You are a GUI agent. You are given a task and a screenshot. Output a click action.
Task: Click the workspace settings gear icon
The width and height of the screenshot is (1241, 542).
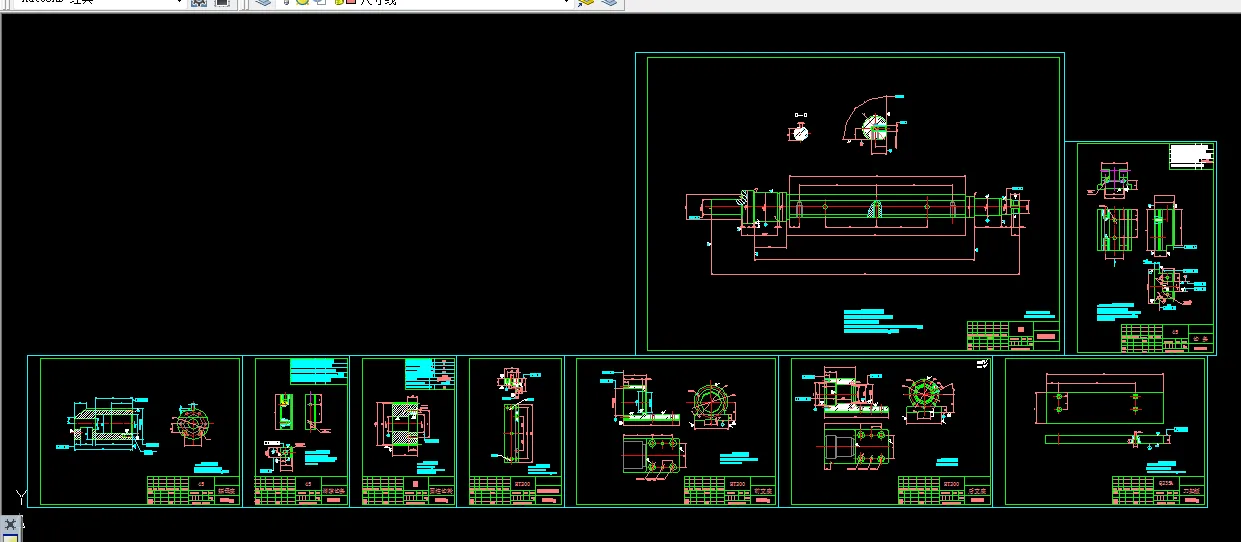(198, 3)
